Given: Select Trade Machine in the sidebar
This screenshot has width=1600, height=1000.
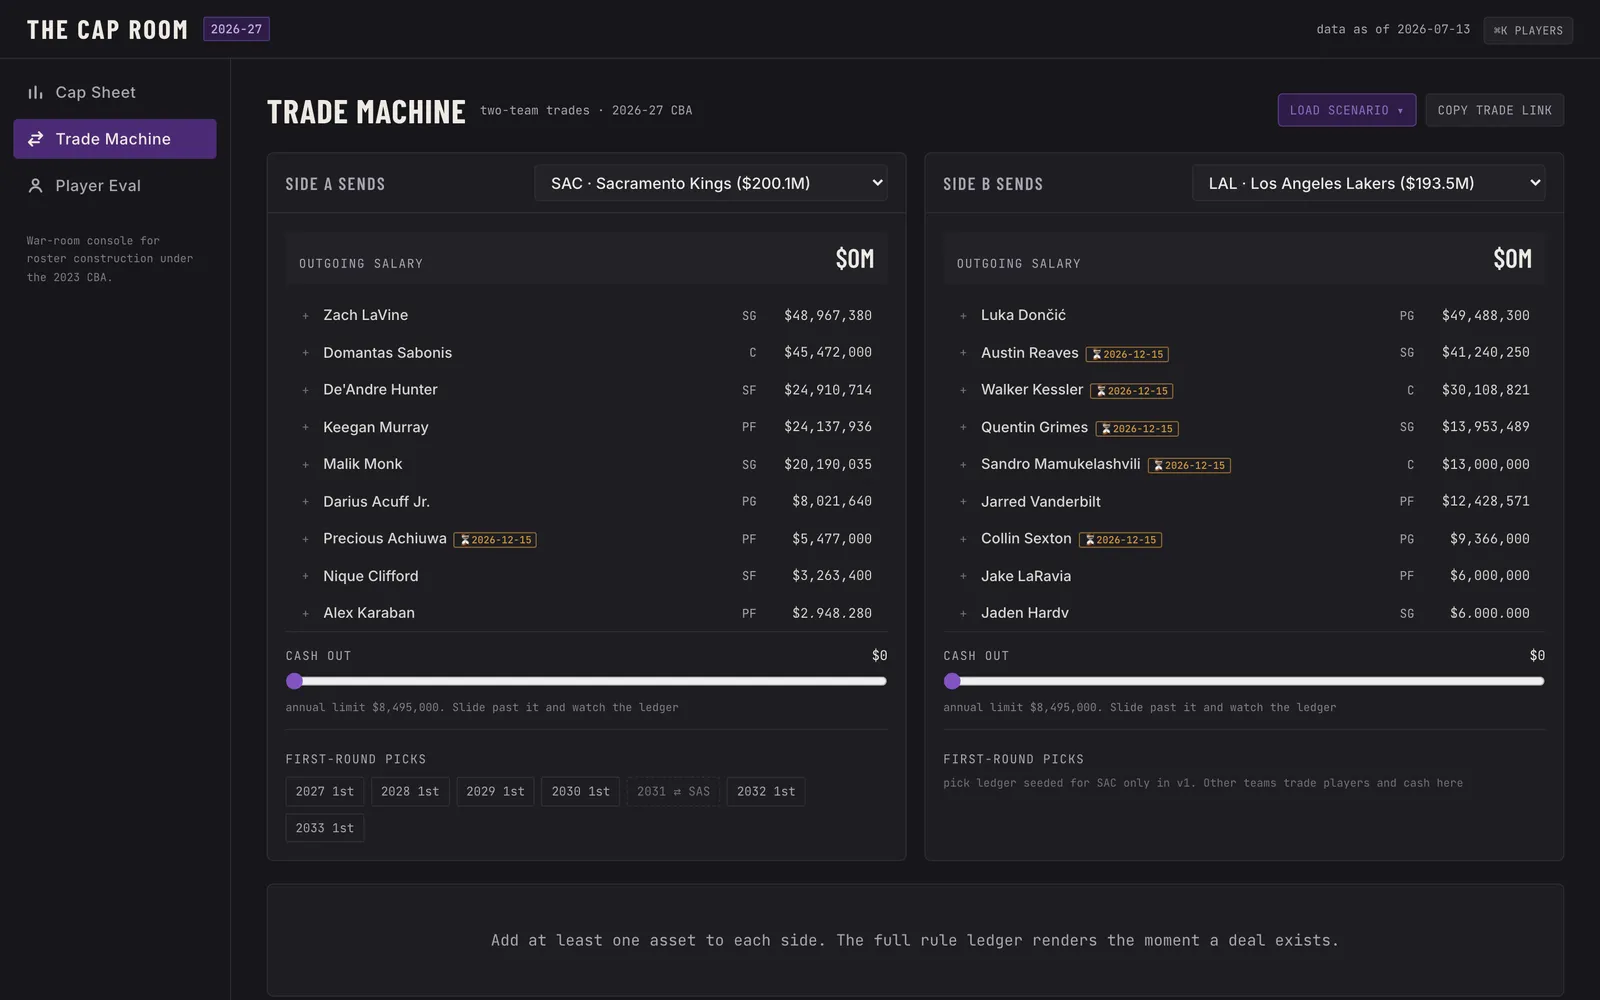Looking at the screenshot, I should point(115,139).
